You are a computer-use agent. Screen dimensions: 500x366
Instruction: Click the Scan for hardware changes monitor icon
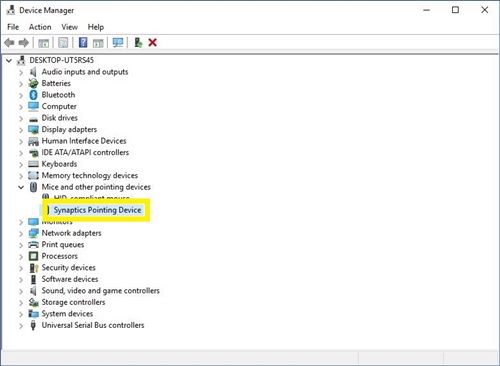coord(118,42)
